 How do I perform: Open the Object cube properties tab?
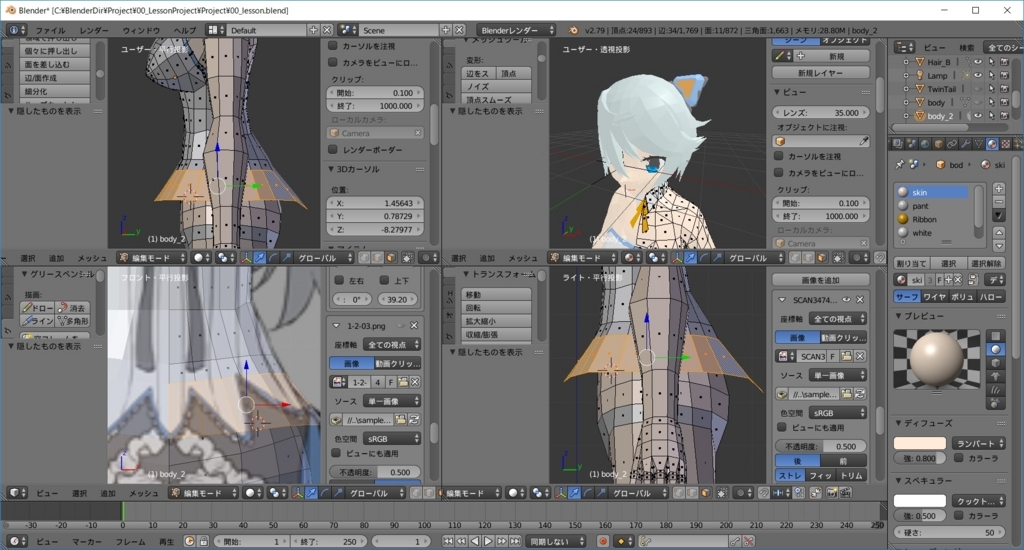pos(938,144)
